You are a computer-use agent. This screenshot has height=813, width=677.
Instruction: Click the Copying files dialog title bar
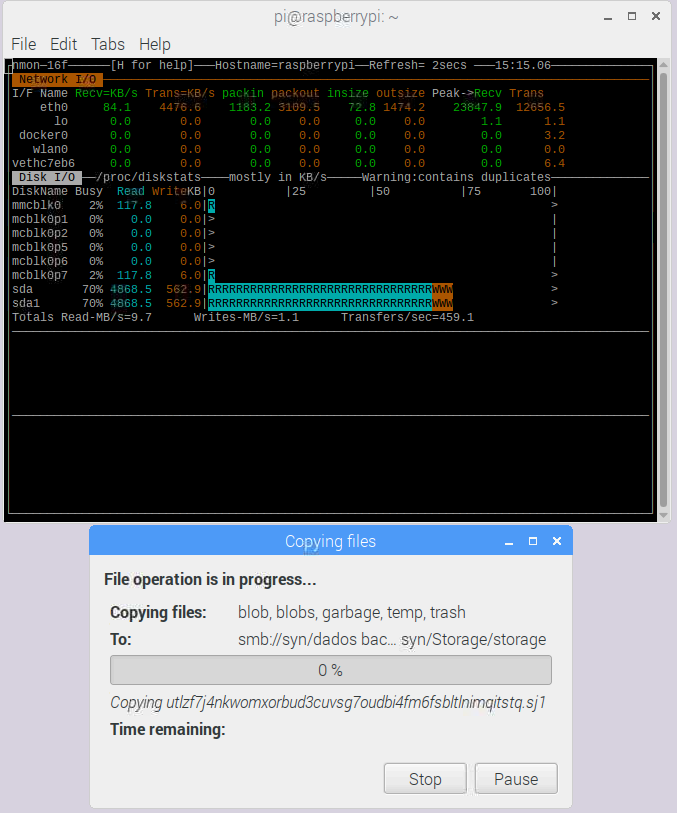point(330,541)
